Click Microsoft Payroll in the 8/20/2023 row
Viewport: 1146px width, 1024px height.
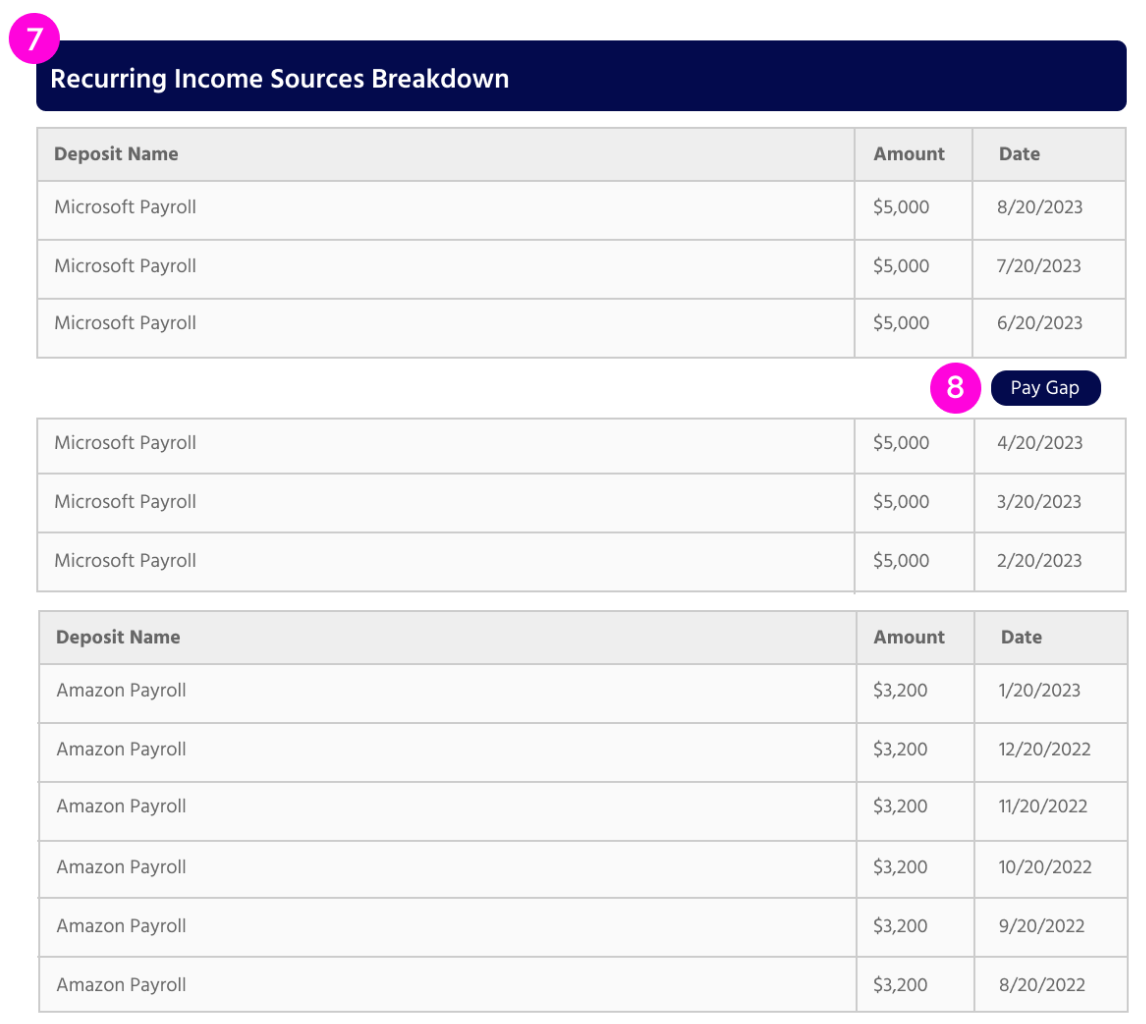pos(125,208)
